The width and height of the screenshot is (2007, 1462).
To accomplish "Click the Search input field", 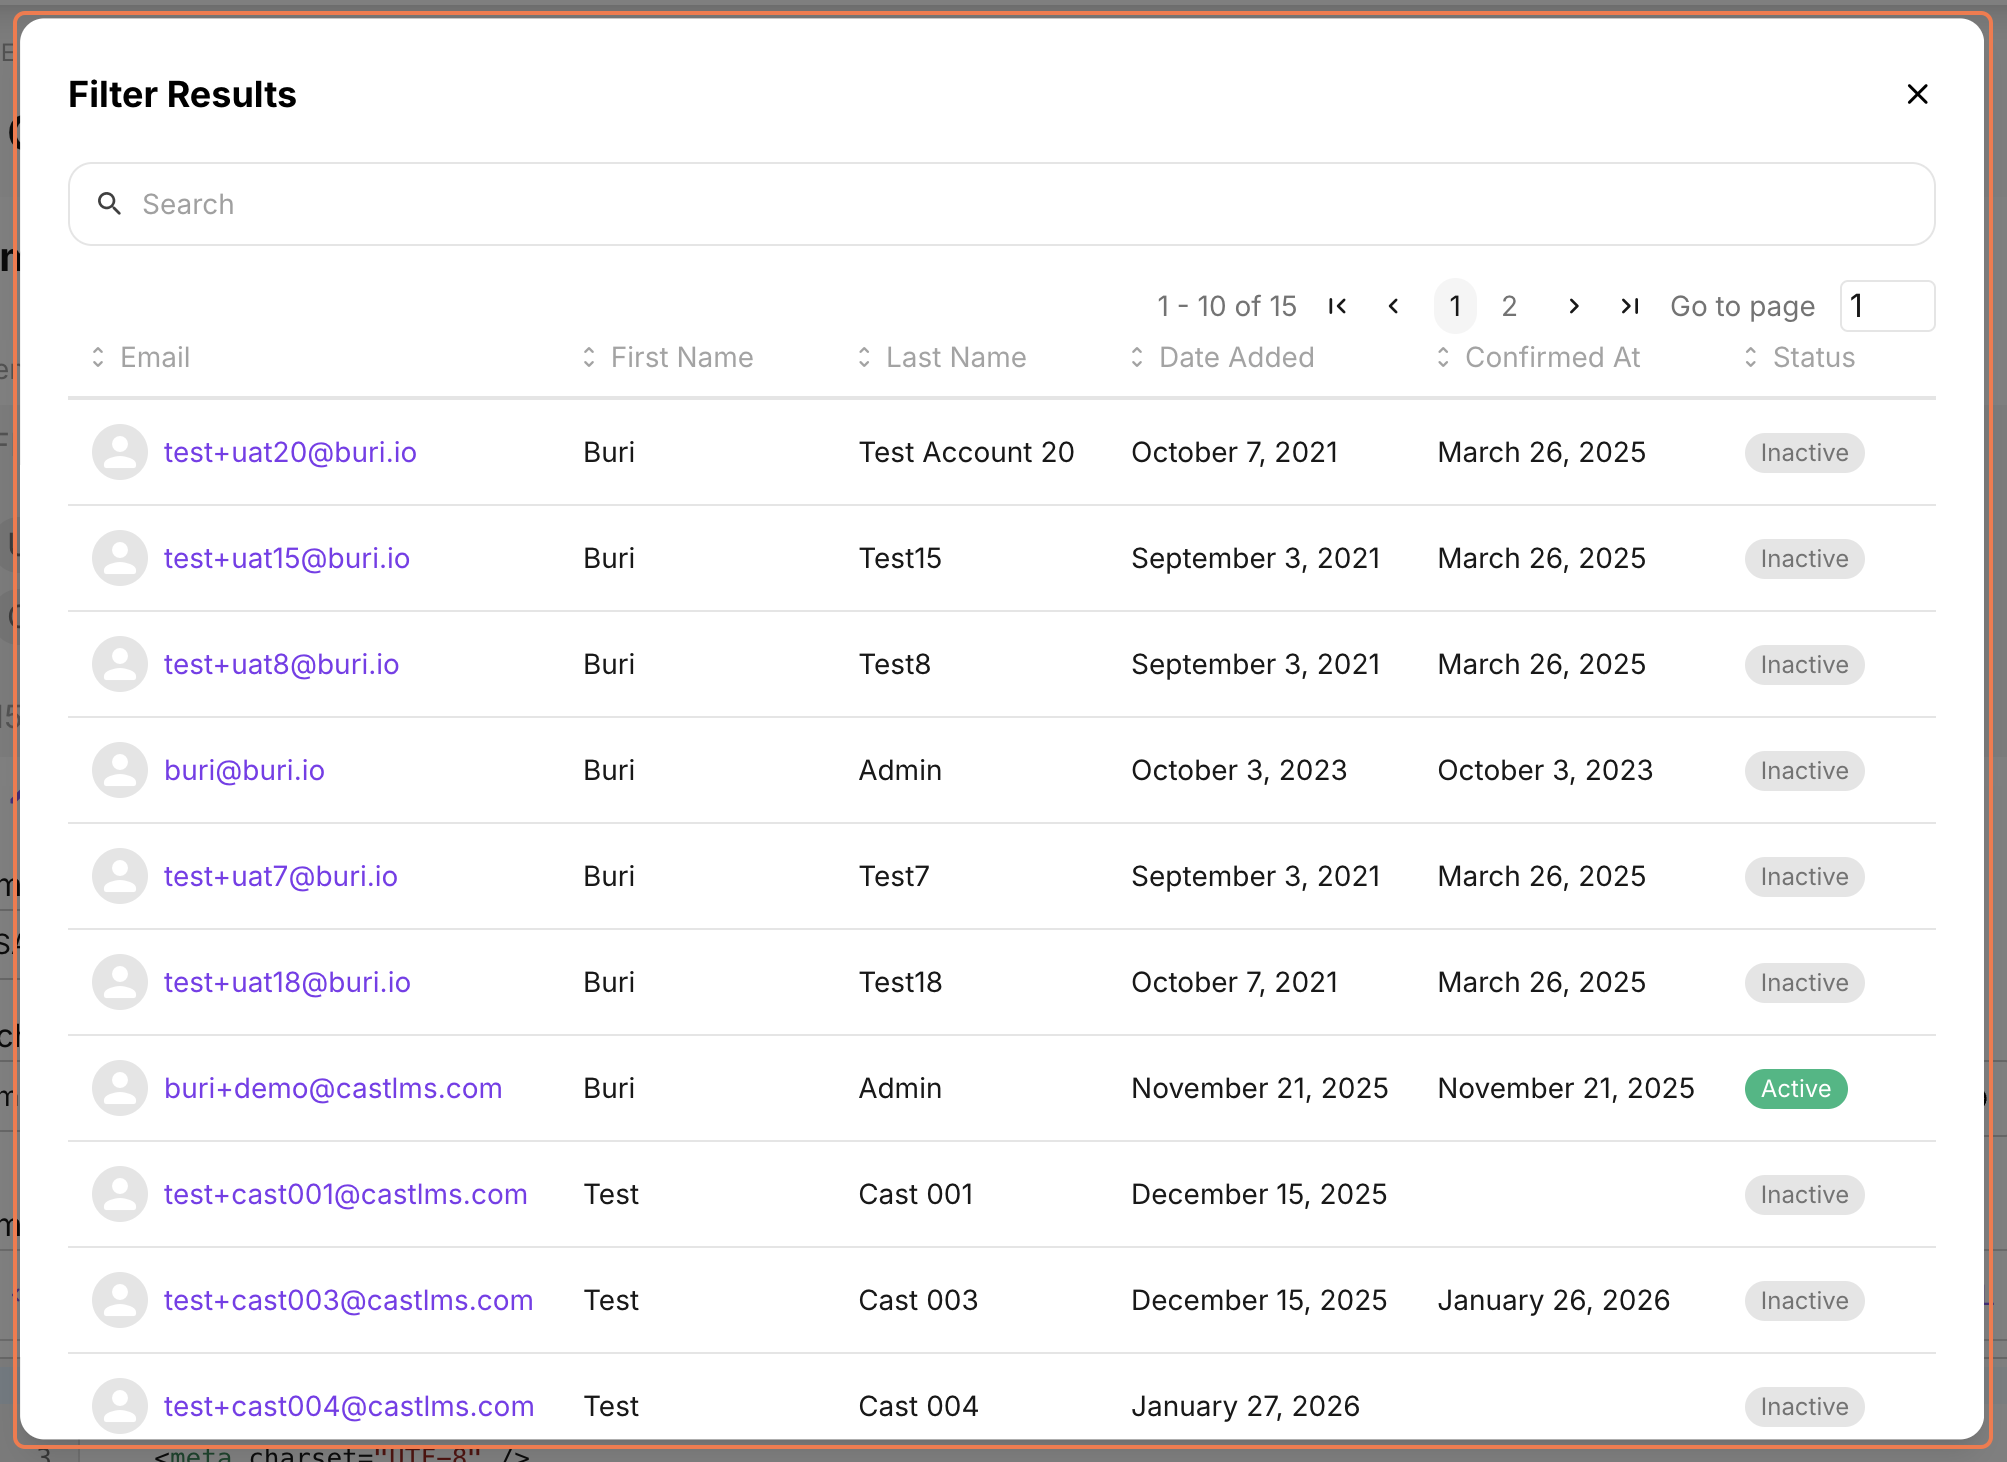I will [x=1001, y=204].
